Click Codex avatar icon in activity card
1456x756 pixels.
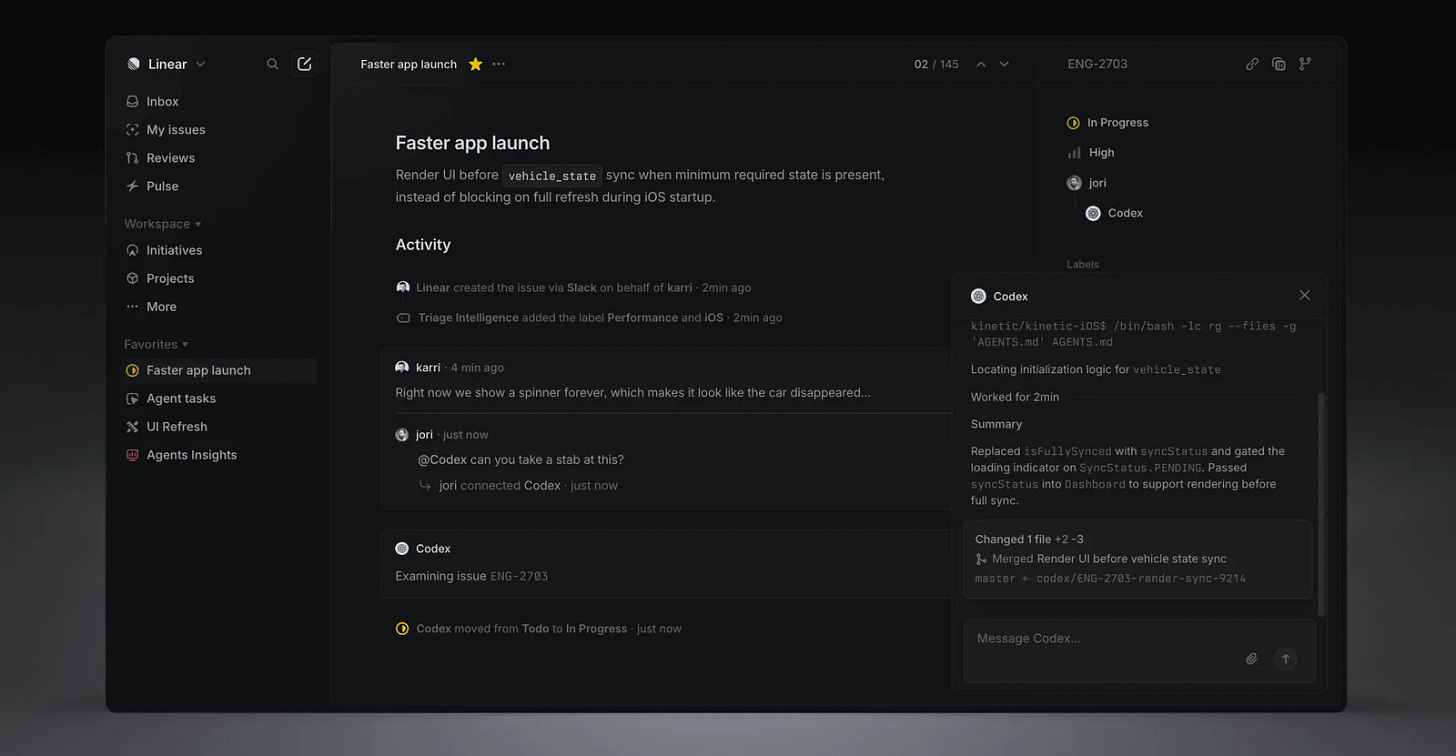[402, 548]
